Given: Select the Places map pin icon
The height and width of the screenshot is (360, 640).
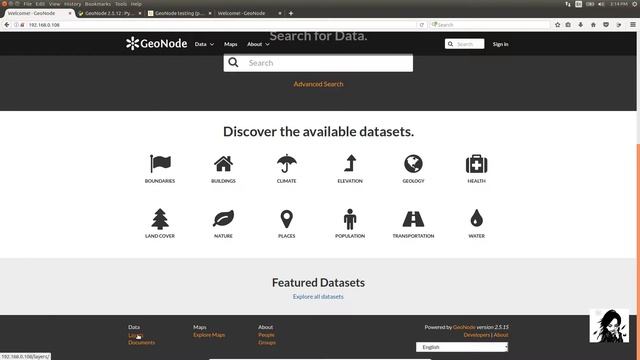Looking at the screenshot, I should 287,219.
